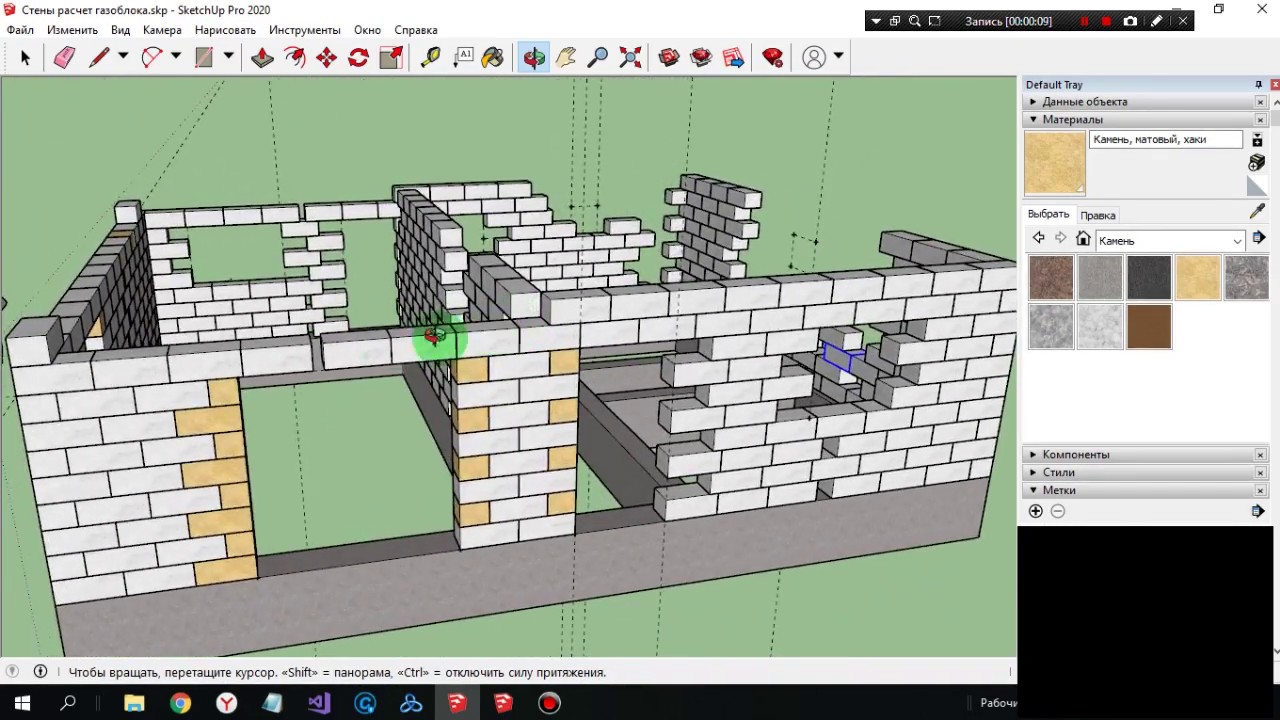This screenshot has width=1280, height=720.
Task: Activate the Push/Pull tool
Action: [262, 58]
